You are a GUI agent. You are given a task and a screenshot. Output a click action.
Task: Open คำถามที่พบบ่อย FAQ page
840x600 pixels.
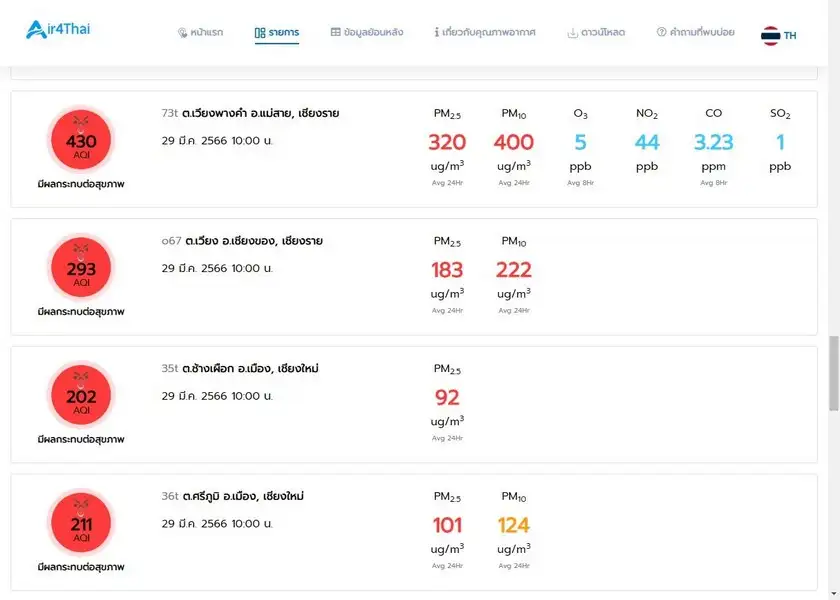click(696, 33)
